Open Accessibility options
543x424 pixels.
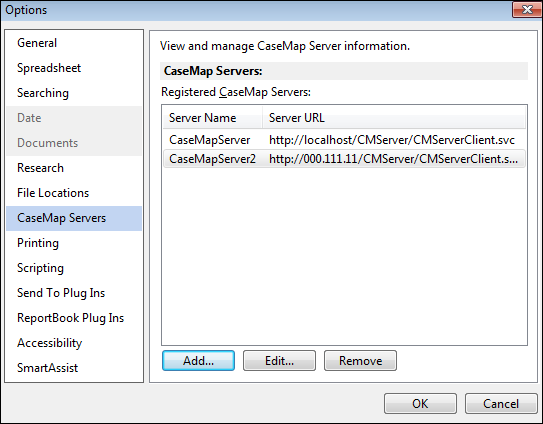pyautogui.click(x=50, y=343)
